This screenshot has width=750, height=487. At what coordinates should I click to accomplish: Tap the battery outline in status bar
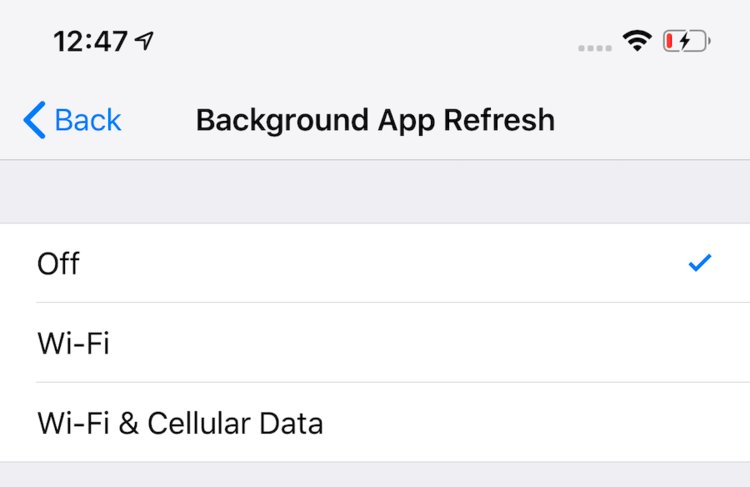pyautogui.click(x=687, y=41)
